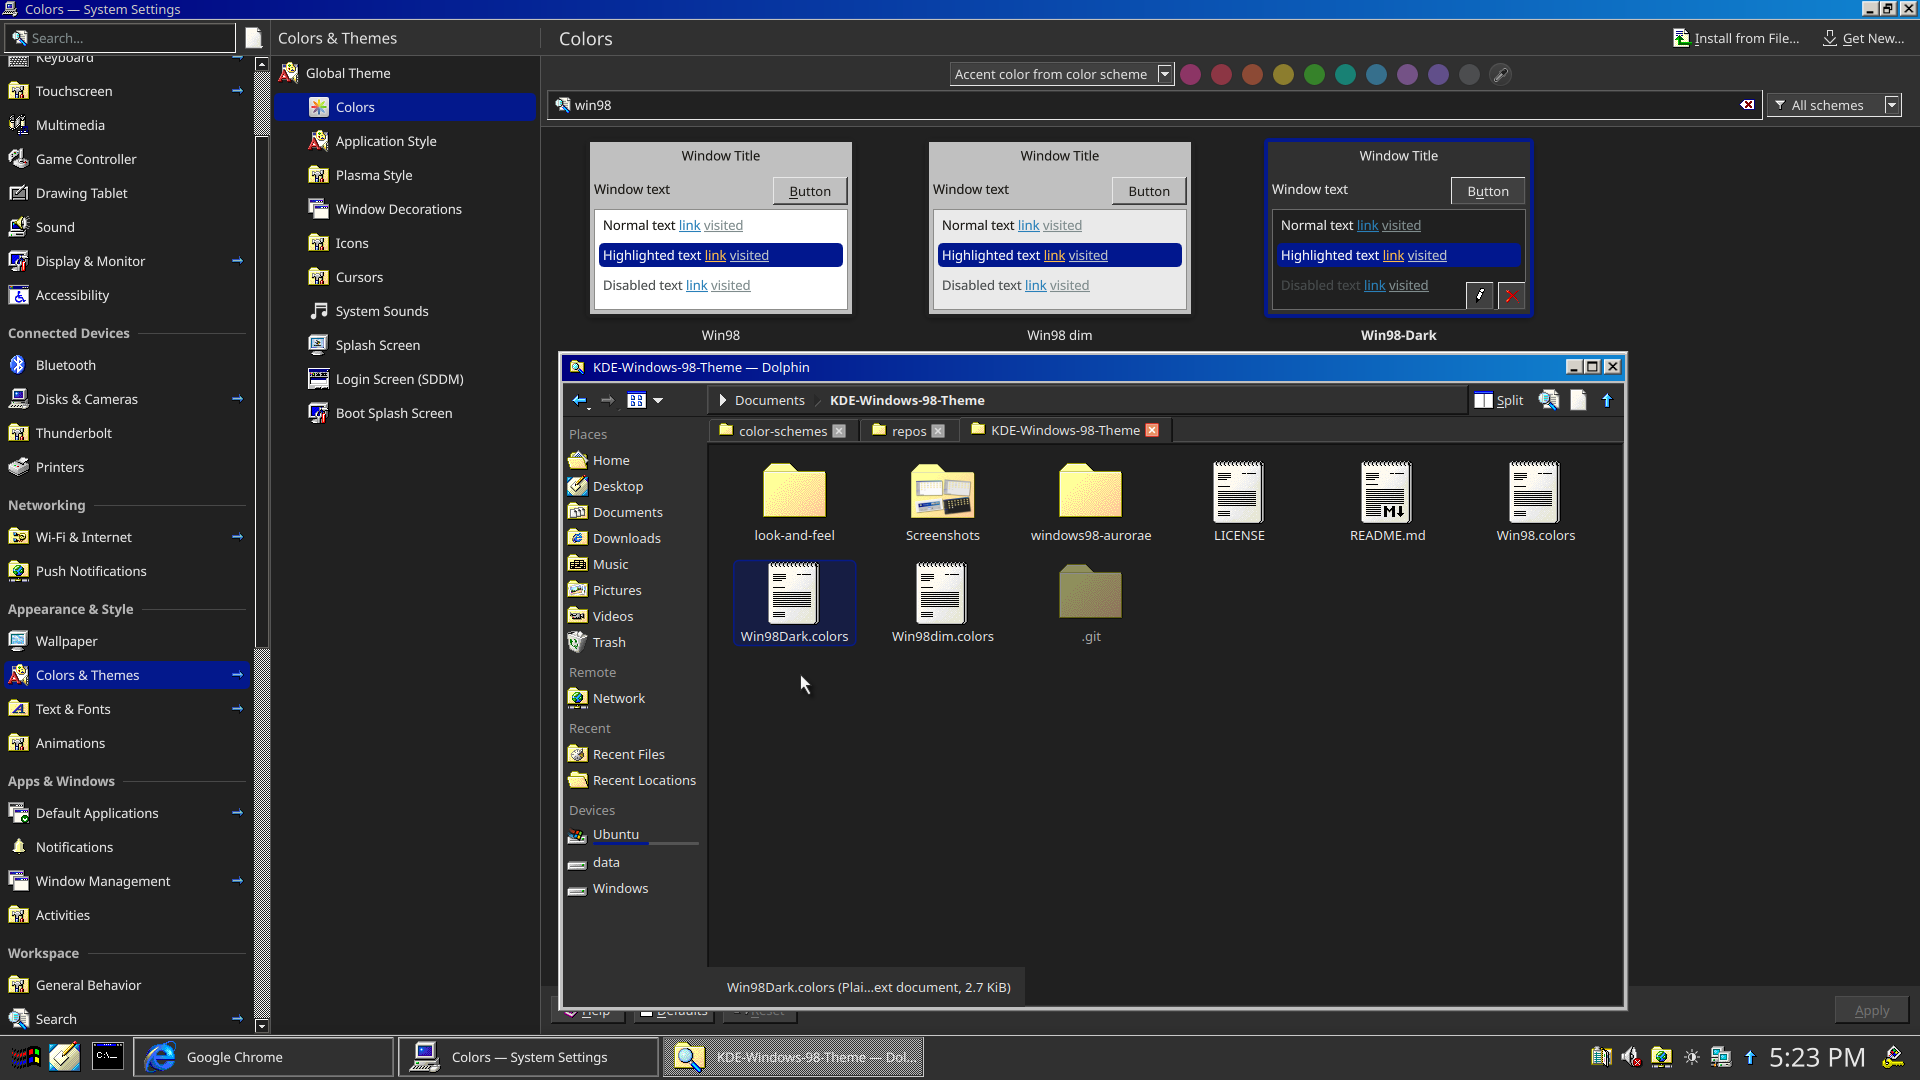
Task: Click the Split view button in Dolphin
Action: coord(1498,400)
